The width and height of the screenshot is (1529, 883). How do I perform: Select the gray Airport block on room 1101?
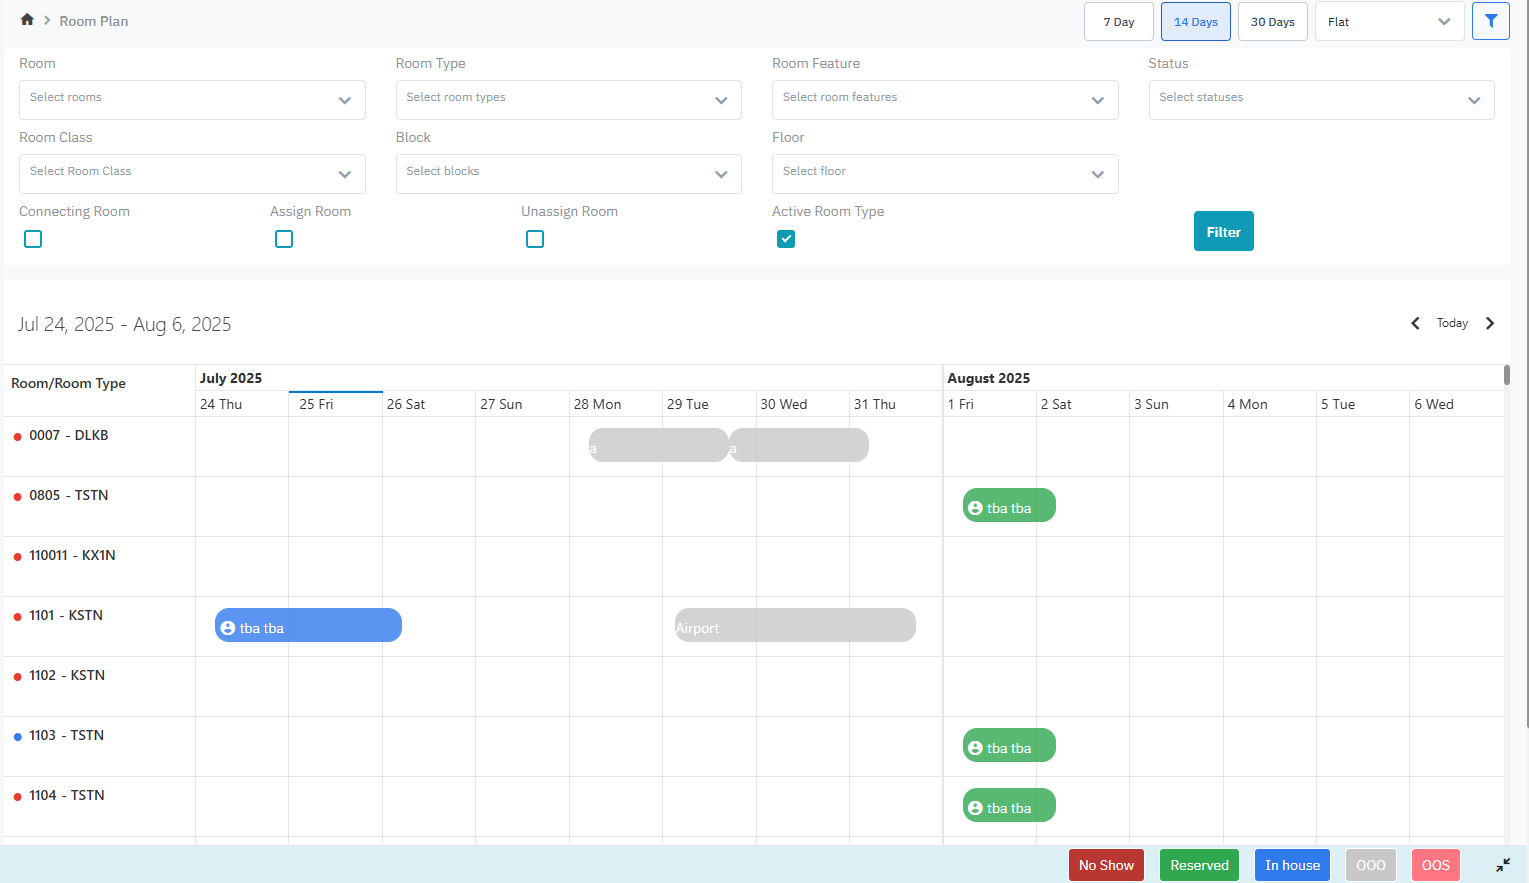[795, 626]
